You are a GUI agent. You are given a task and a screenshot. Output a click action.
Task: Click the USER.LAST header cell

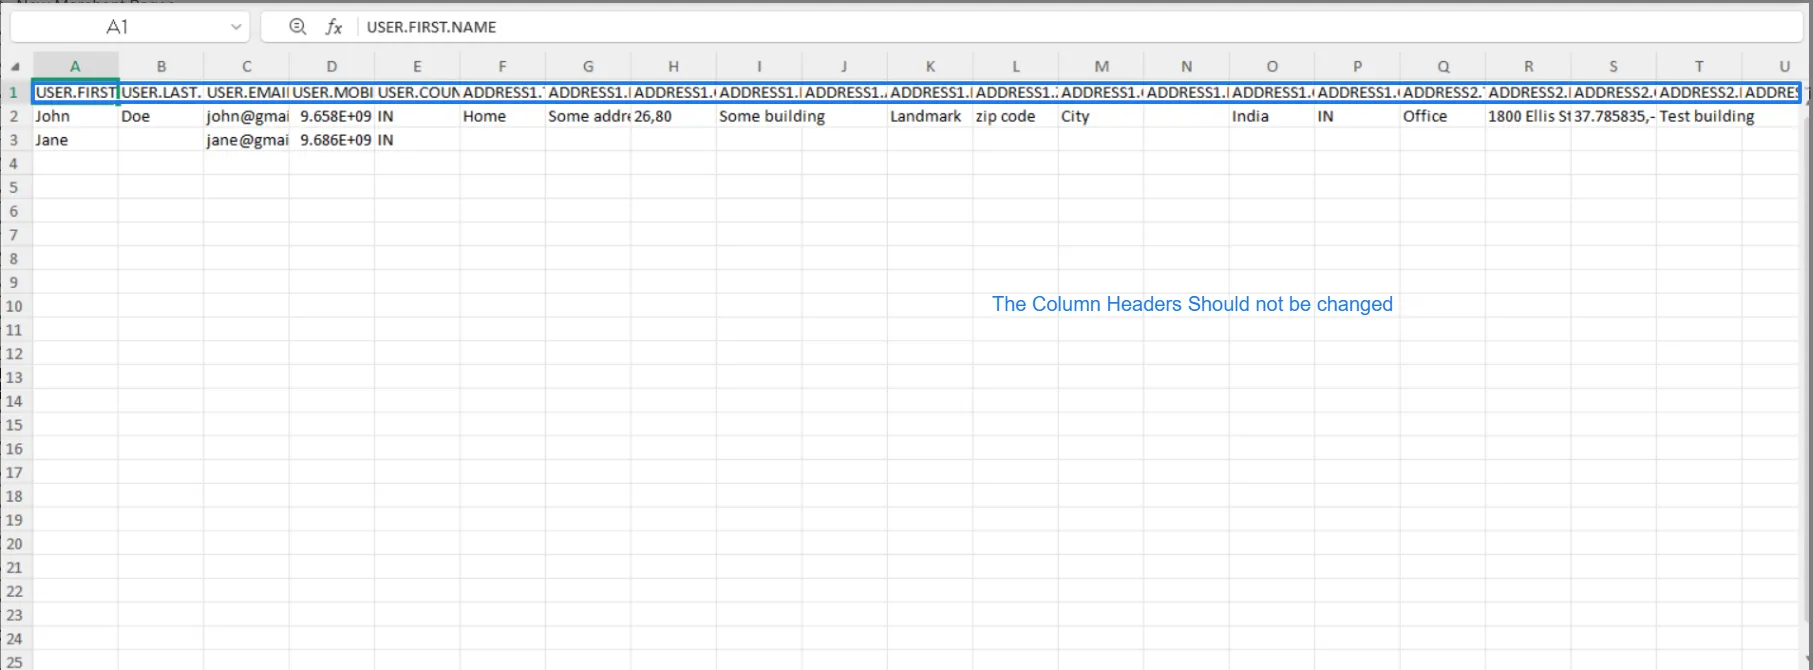(x=161, y=92)
